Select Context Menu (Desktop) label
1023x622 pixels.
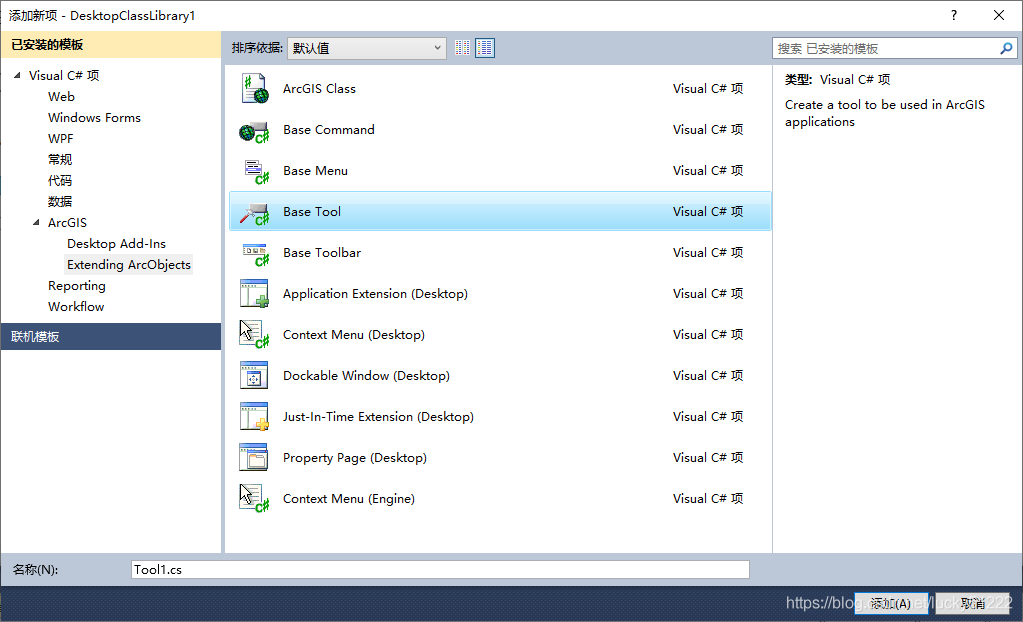click(354, 335)
